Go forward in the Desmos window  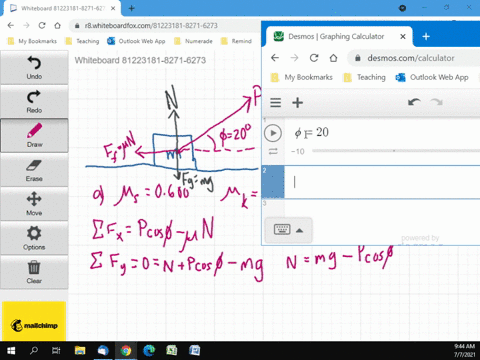coord(294,58)
